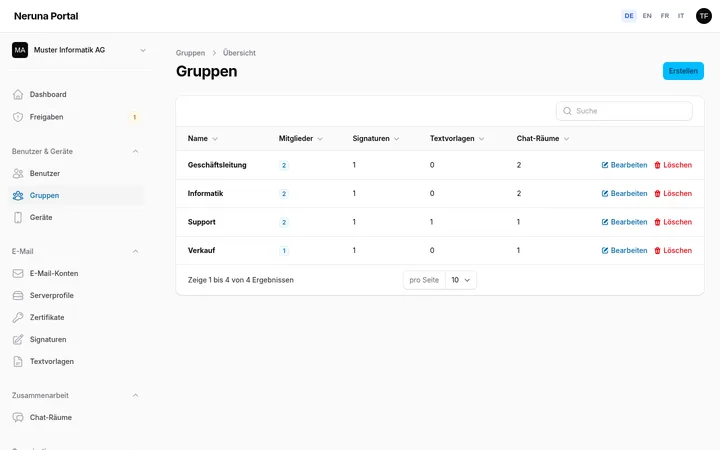Open E-Mail-Konten page
The height and width of the screenshot is (450, 720).
pyautogui.click(x=76, y=274)
